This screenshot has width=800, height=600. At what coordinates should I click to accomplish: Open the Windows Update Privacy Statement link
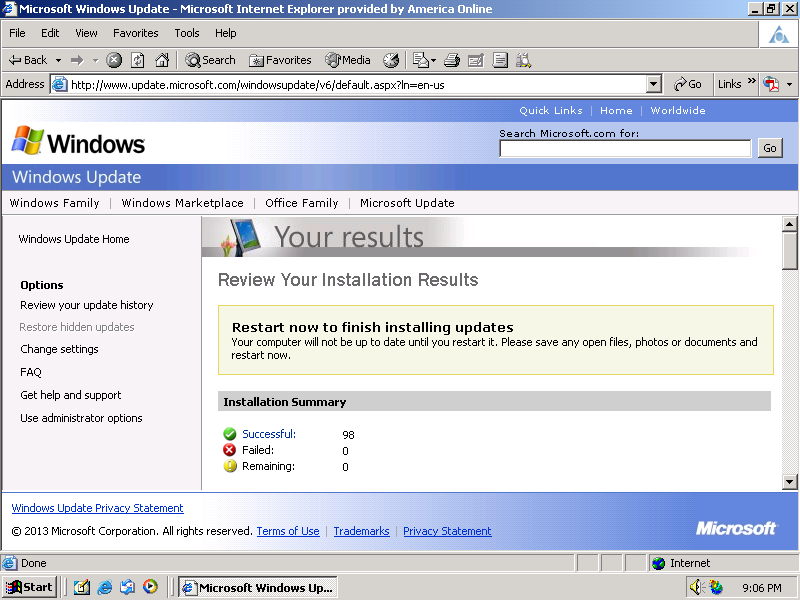pos(97,508)
